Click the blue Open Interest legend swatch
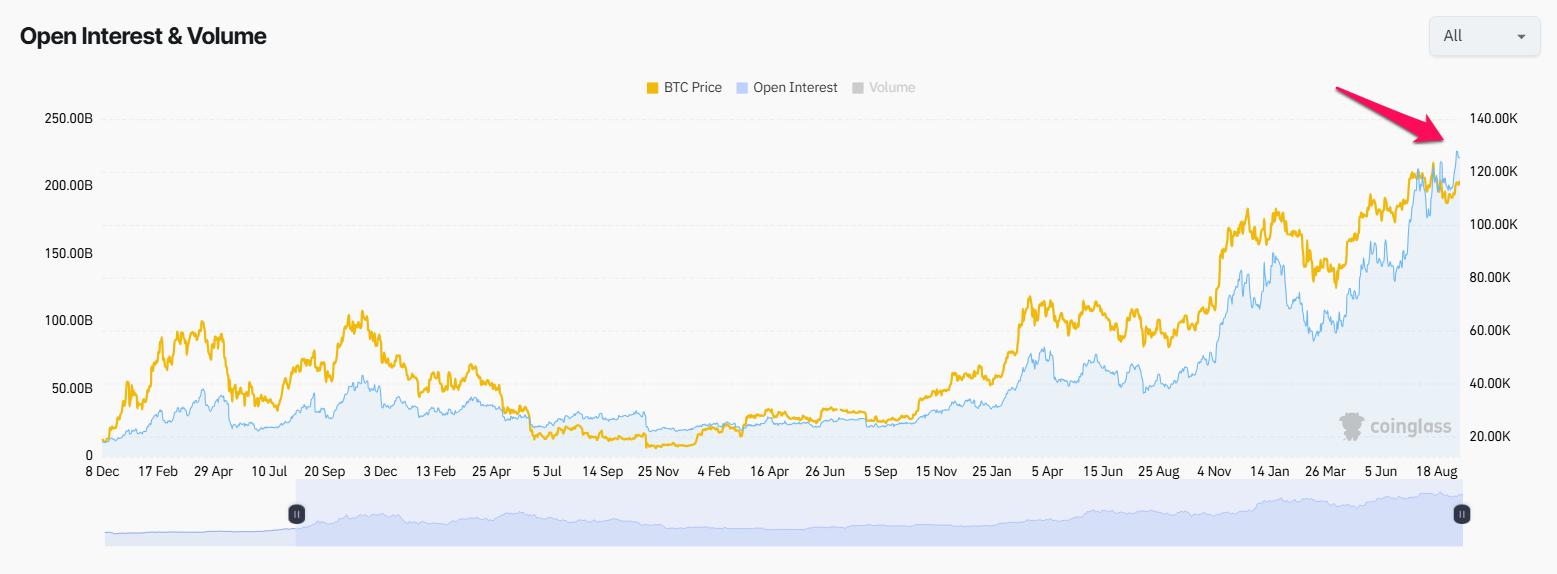 point(742,88)
